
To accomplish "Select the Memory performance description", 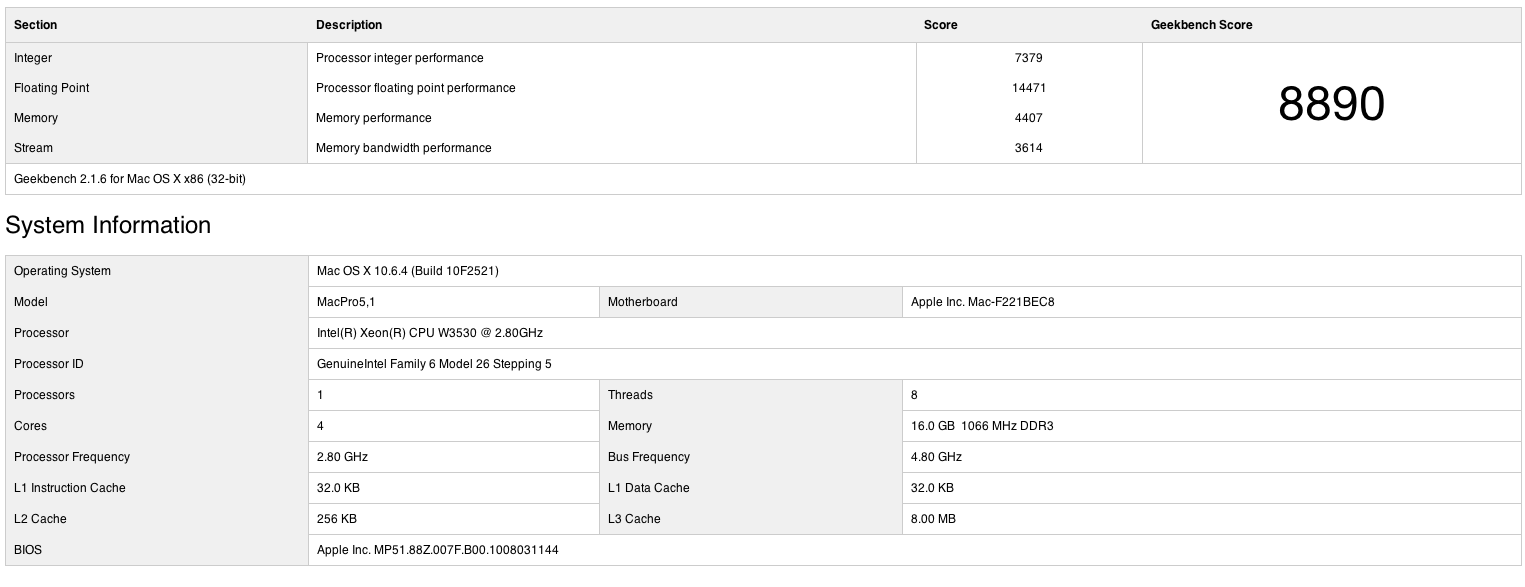I will 374,118.
